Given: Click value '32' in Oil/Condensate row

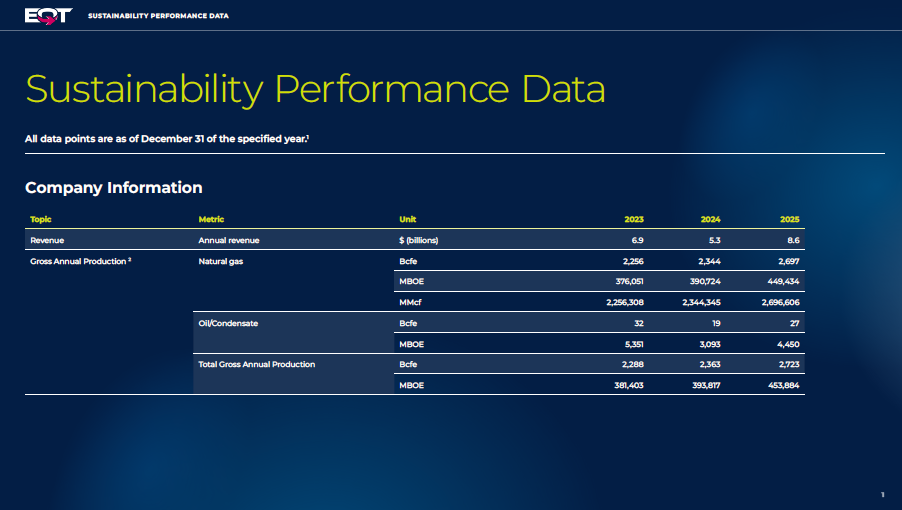Looking at the screenshot, I should (639, 323).
